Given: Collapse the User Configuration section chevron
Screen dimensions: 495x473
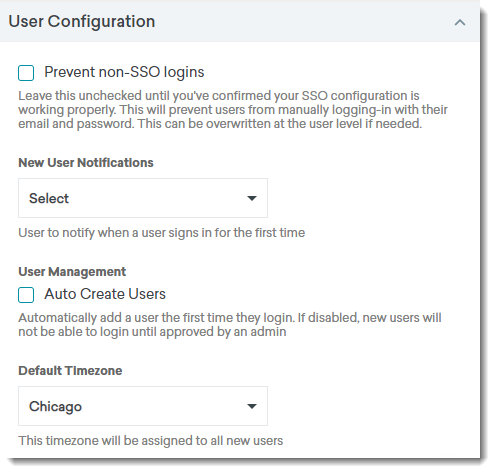Looking at the screenshot, I should tap(460, 22).
